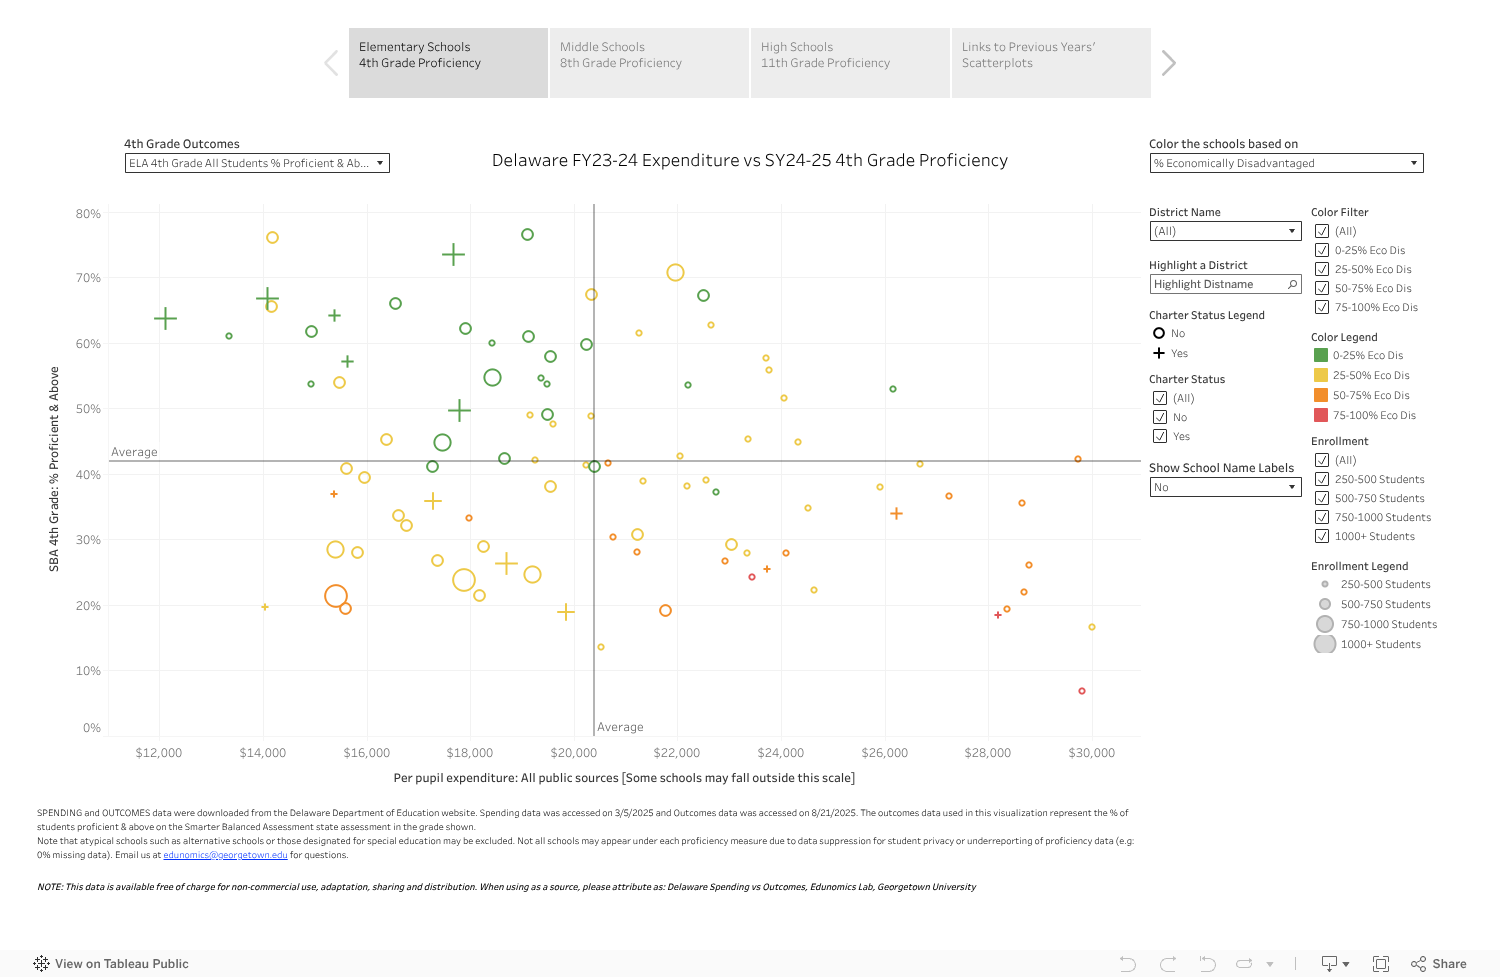Select the Reset (revert) icon at bottom
The width and height of the screenshot is (1500, 977).
[1207, 963]
